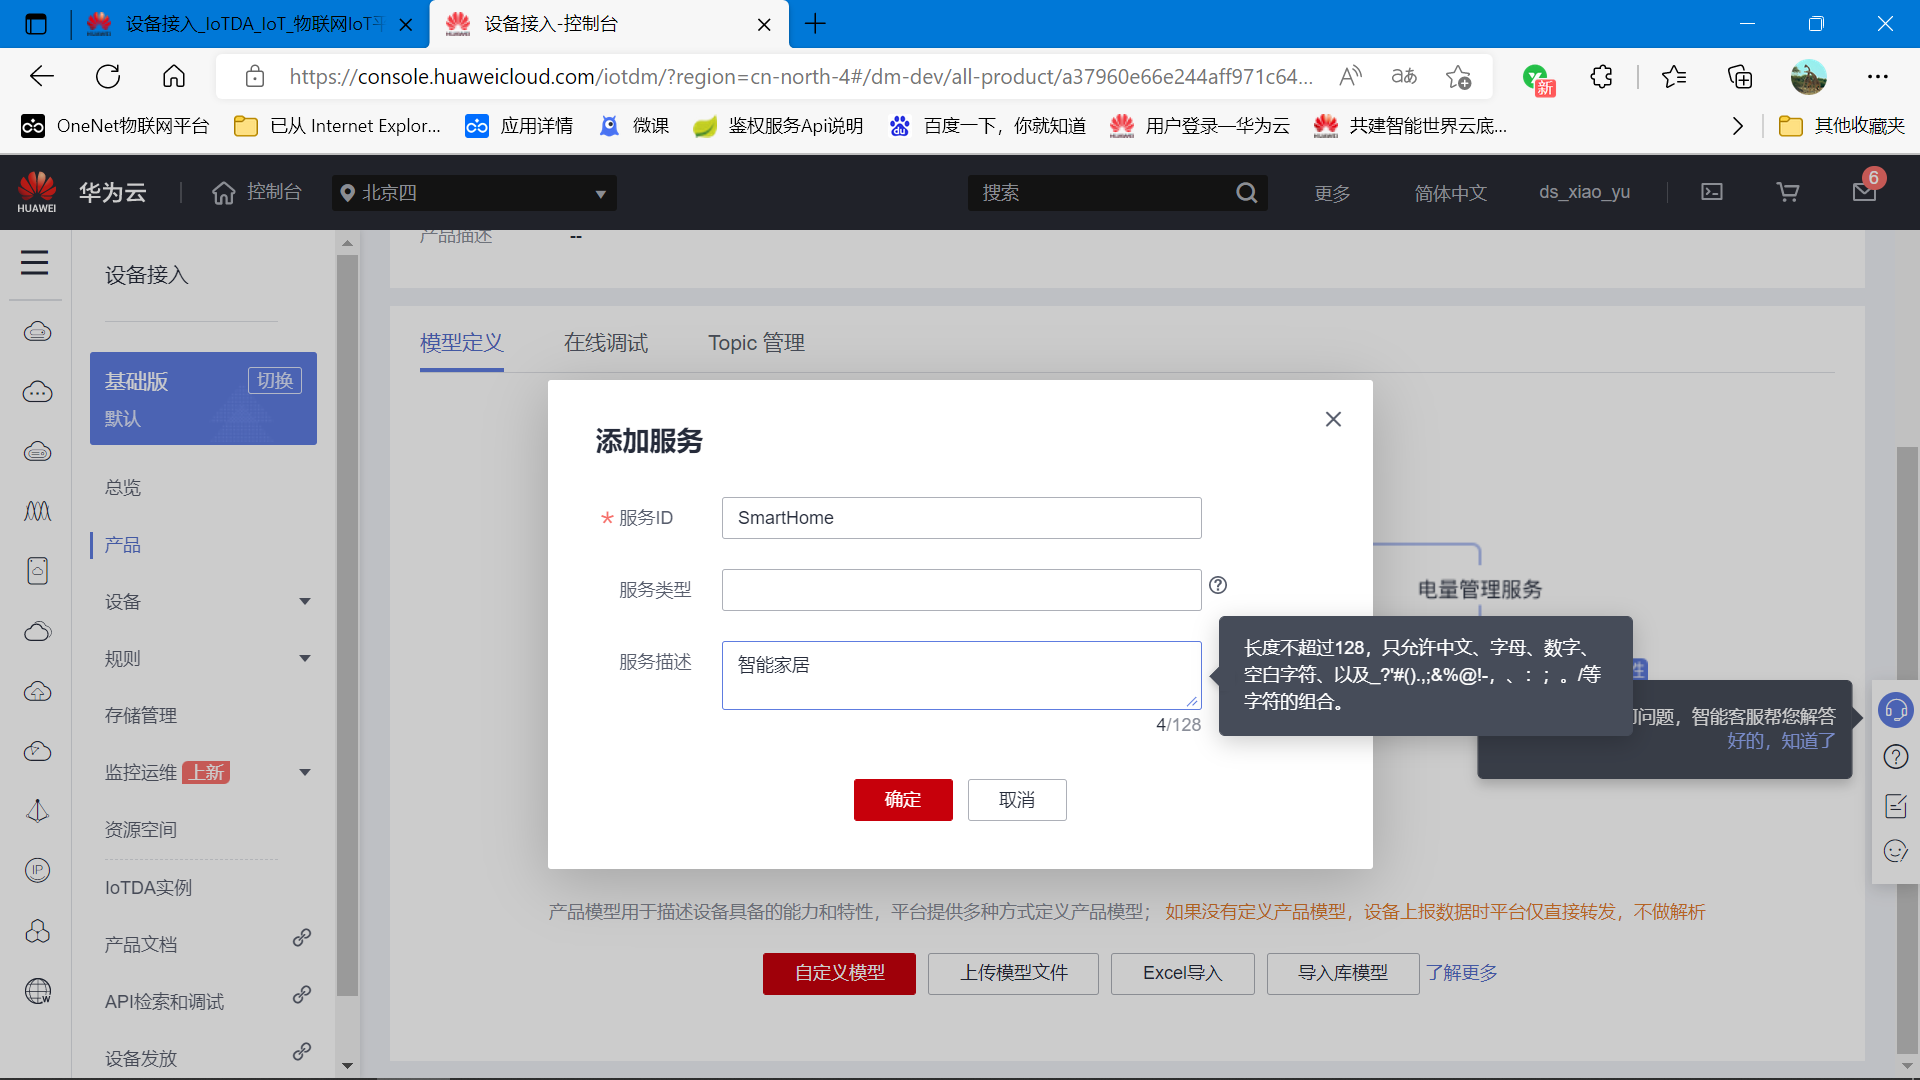Open the messages envelope icon
Image resolution: width=1920 pixels, height=1080 pixels.
(1864, 191)
